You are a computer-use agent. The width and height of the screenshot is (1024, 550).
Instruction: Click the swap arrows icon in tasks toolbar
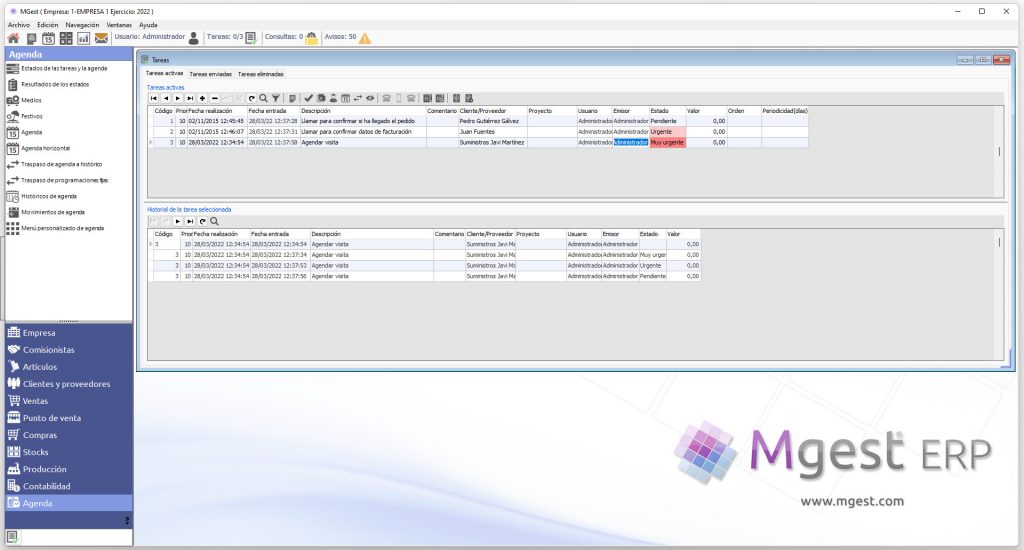[358, 99]
